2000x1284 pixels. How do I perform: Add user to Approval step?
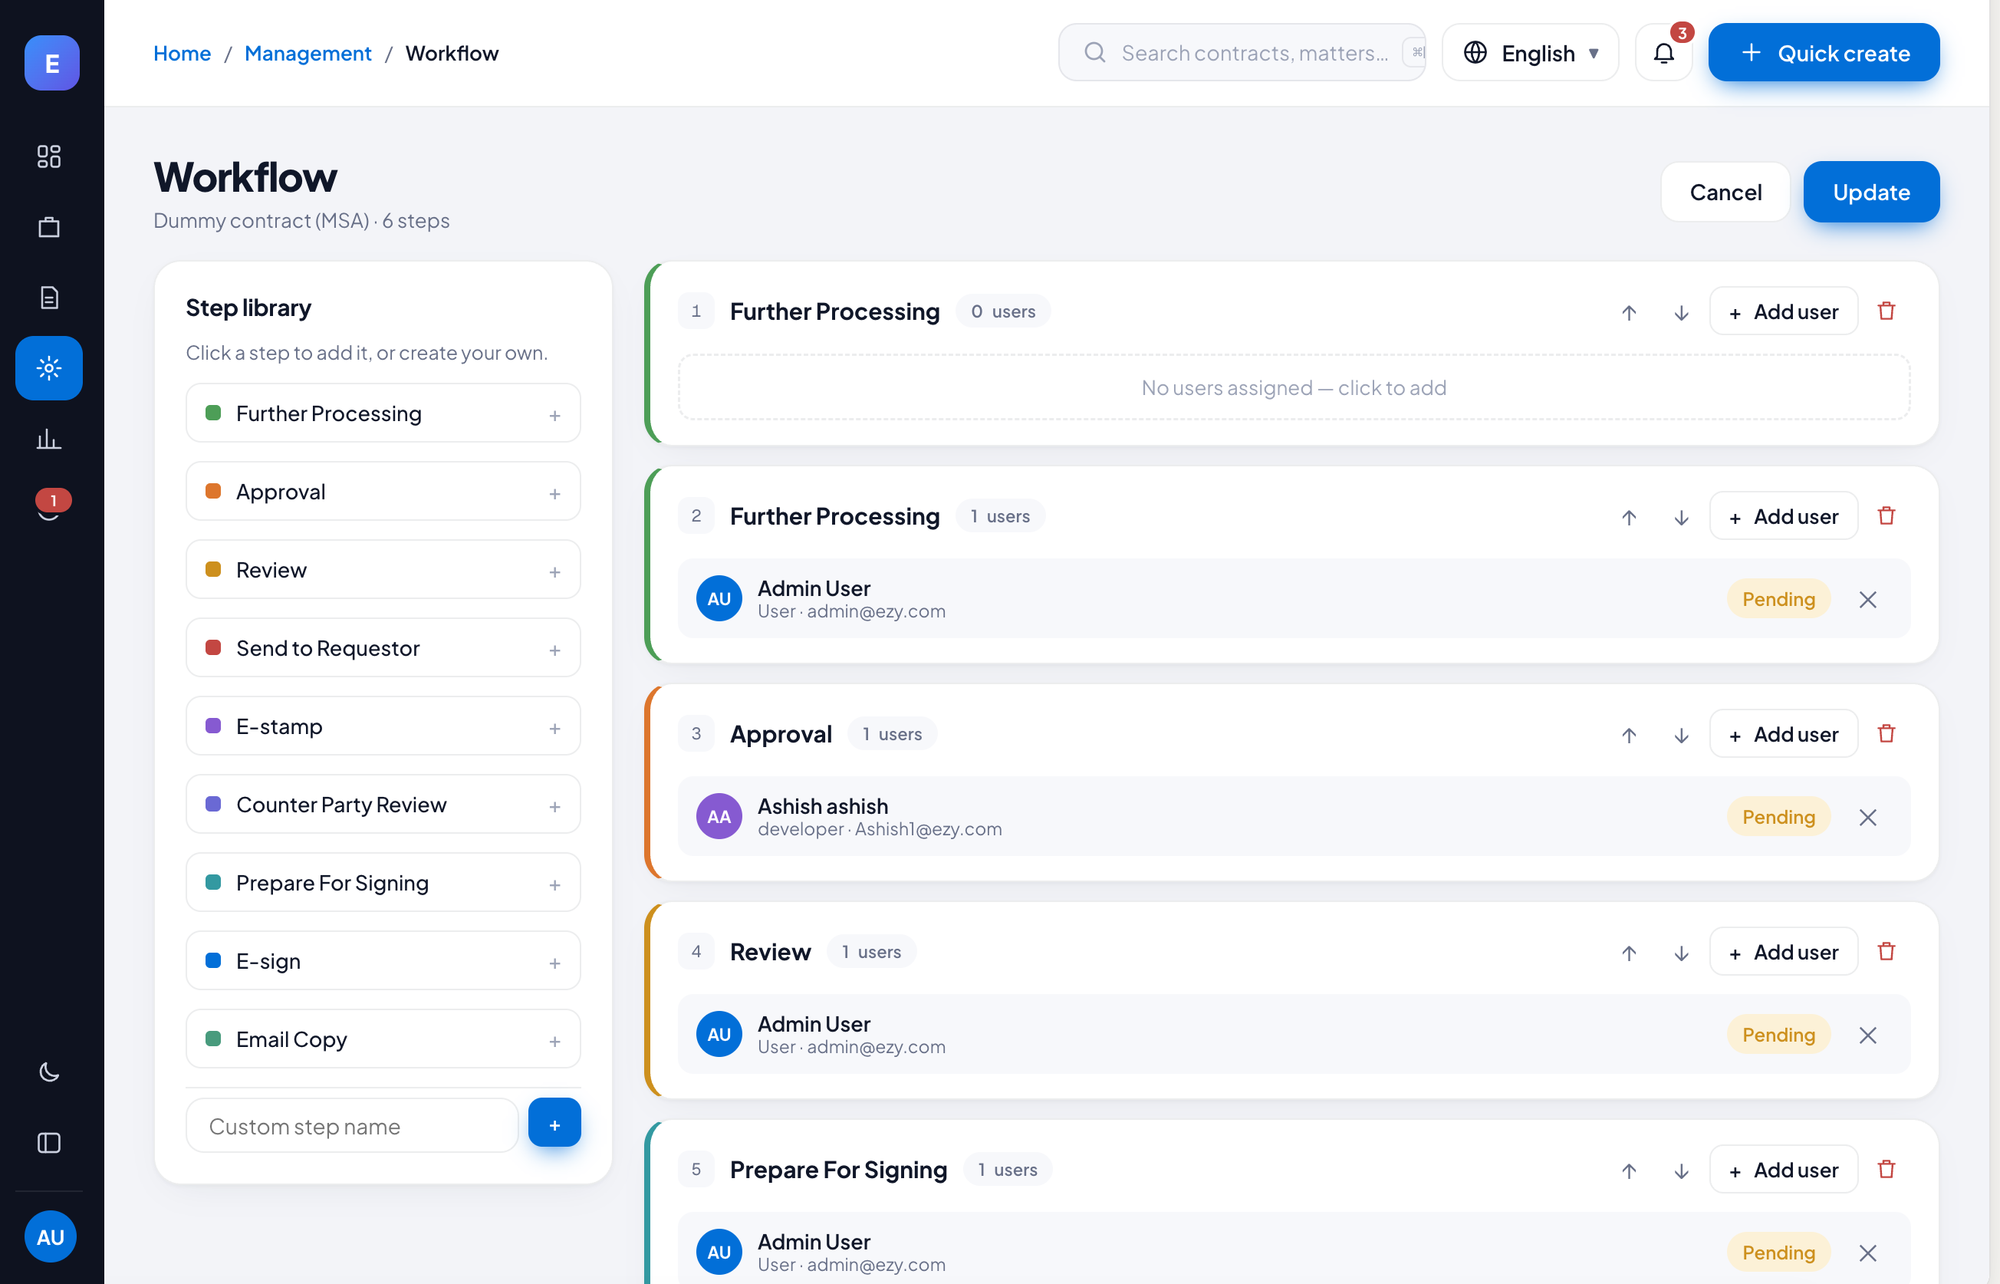tap(1784, 734)
